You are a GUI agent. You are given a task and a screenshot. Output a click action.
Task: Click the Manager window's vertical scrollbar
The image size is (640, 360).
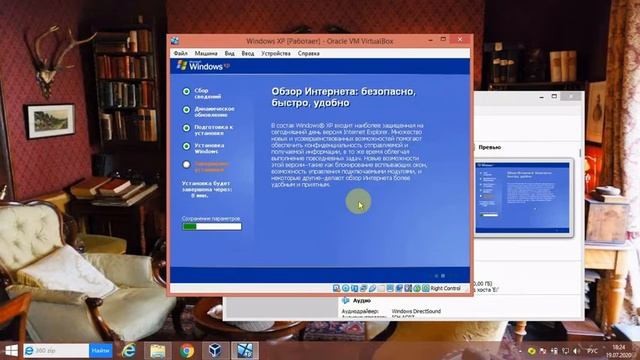(580, 153)
